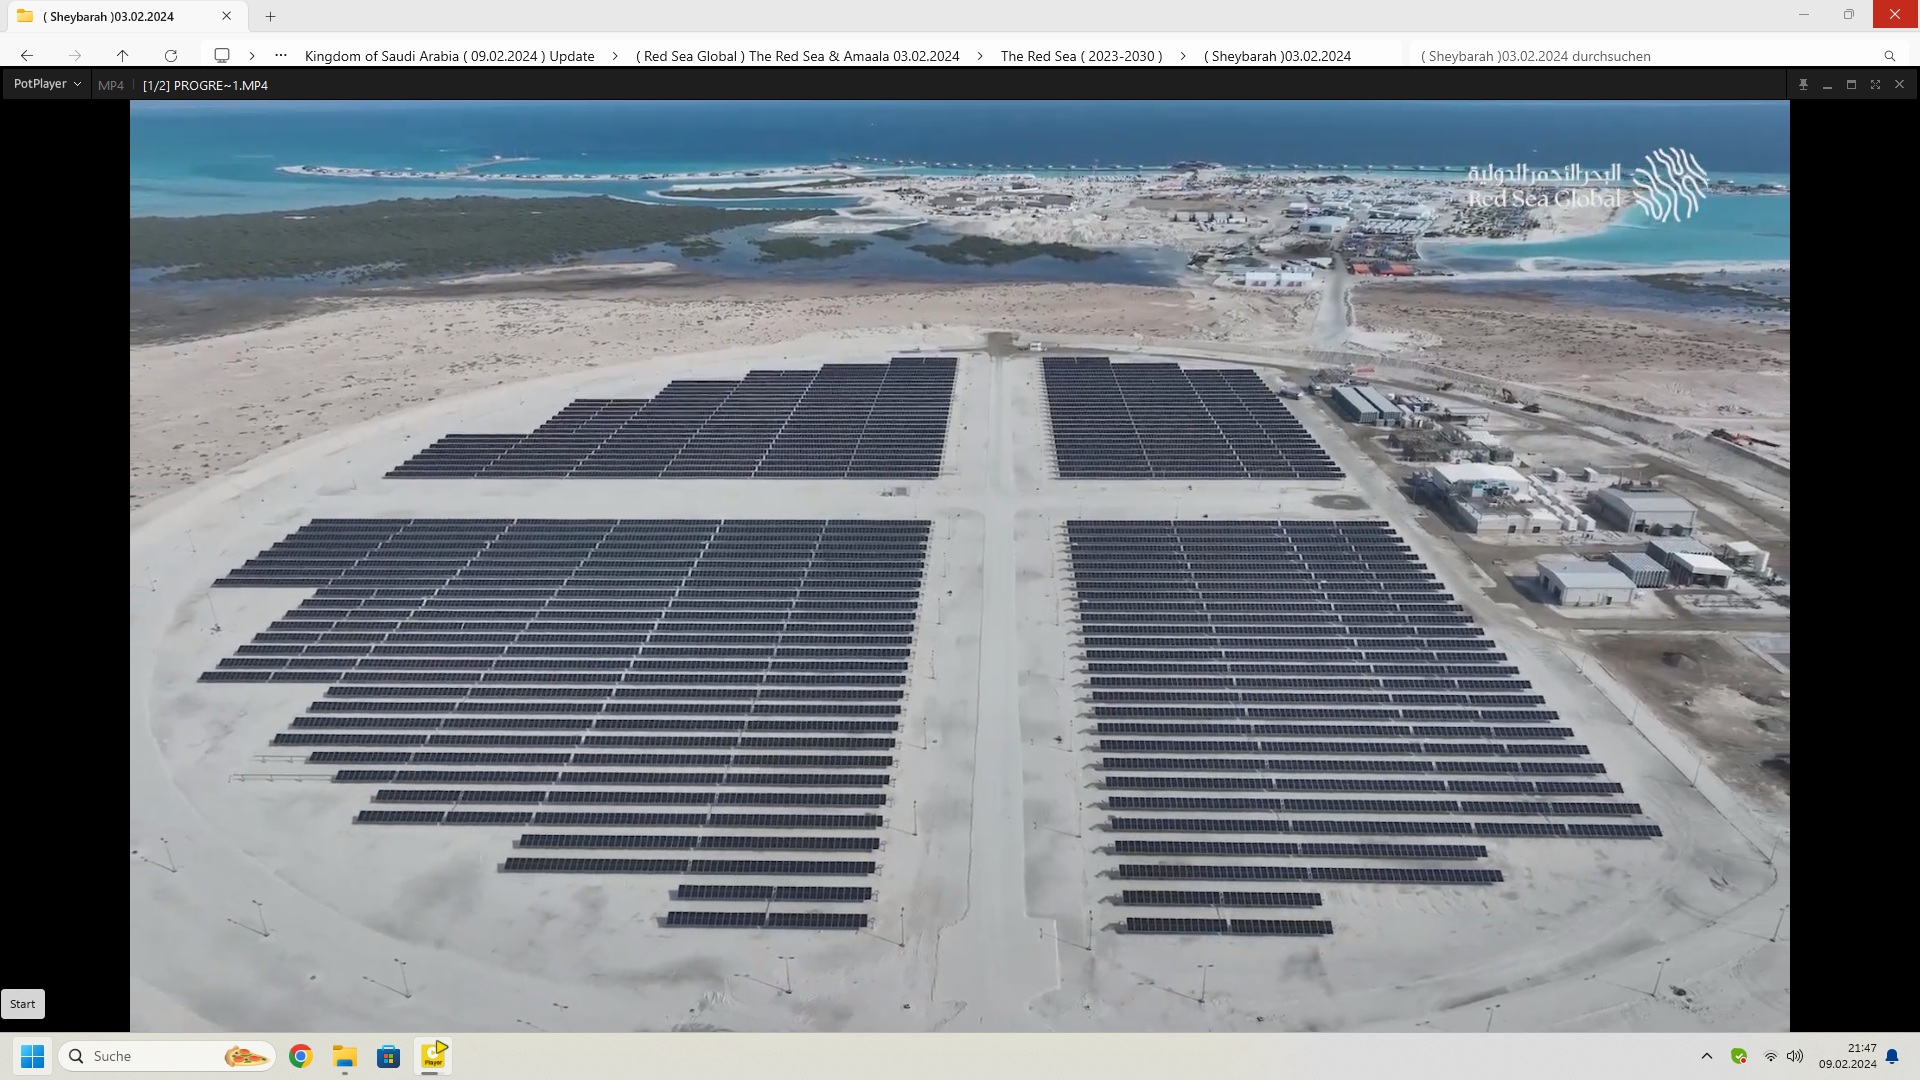Close the PotPlayer window
This screenshot has width=1920, height=1080.
pyautogui.click(x=1899, y=85)
